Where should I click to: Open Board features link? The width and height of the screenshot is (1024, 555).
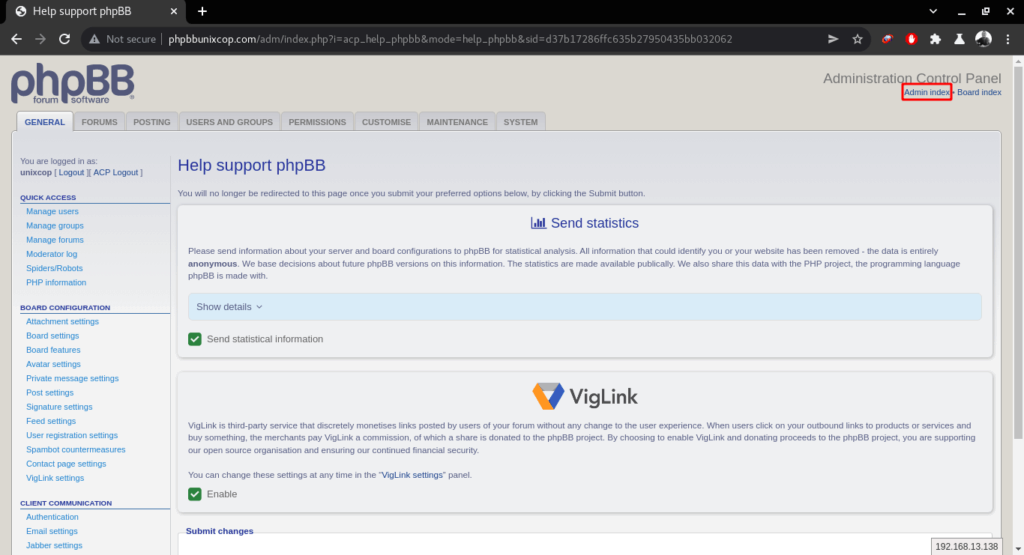point(54,350)
